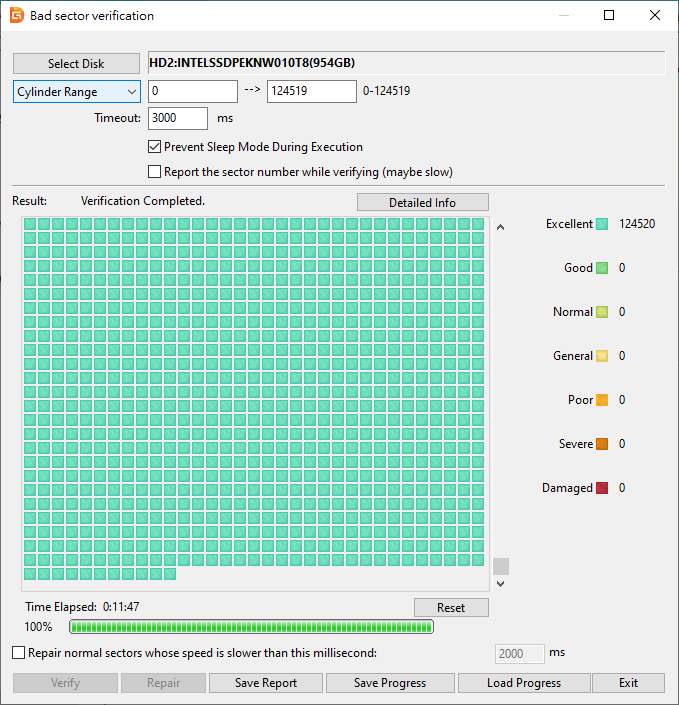The height and width of the screenshot is (705, 679).
Task: Click the Normal yellow-green legend swatch
Action: (x=602, y=312)
